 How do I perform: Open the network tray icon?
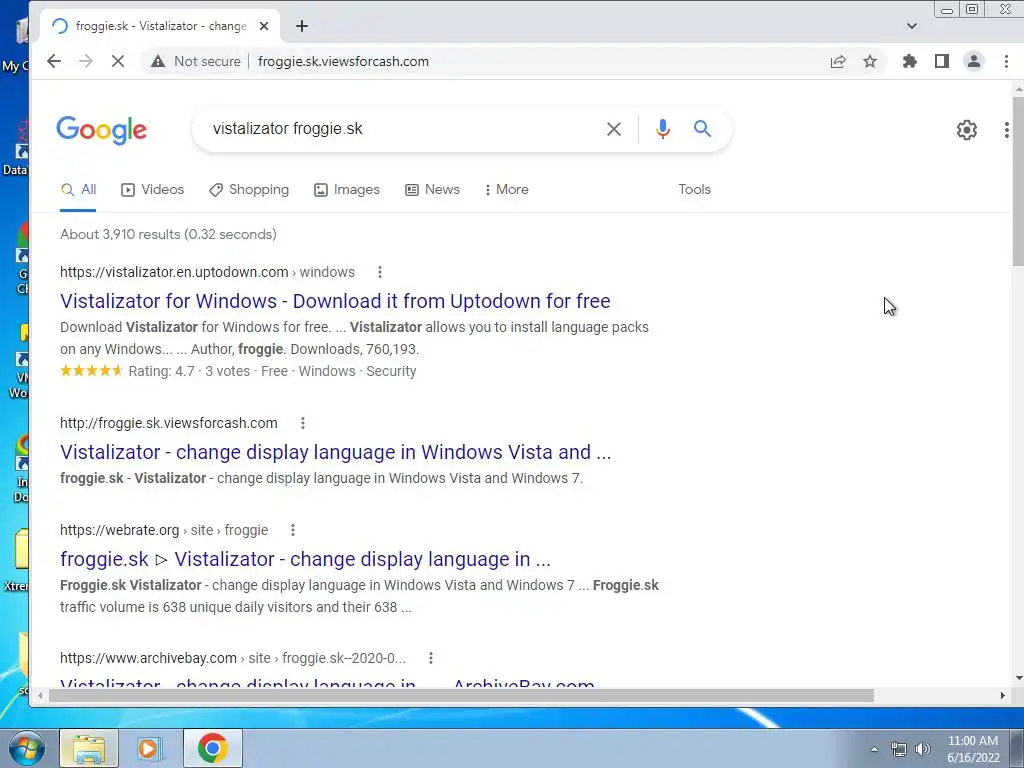pos(899,749)
